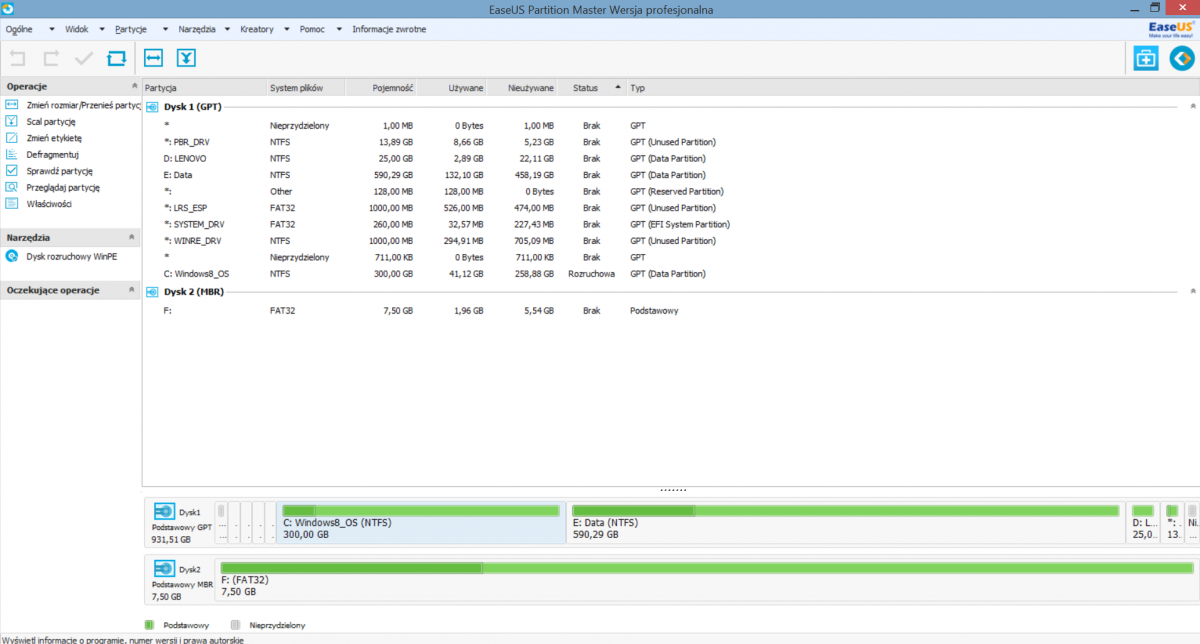Click the Dysk rozruchowy WinPE link
The image size is (1200, 644).
71,256
